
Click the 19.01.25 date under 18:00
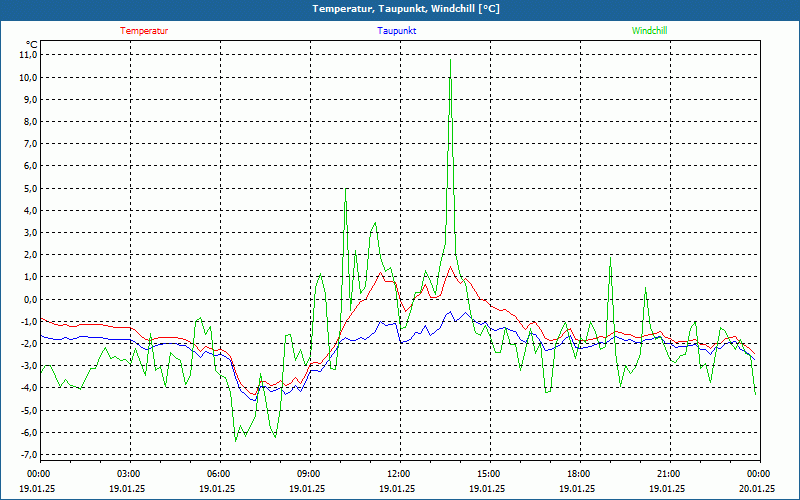(577, 488)
